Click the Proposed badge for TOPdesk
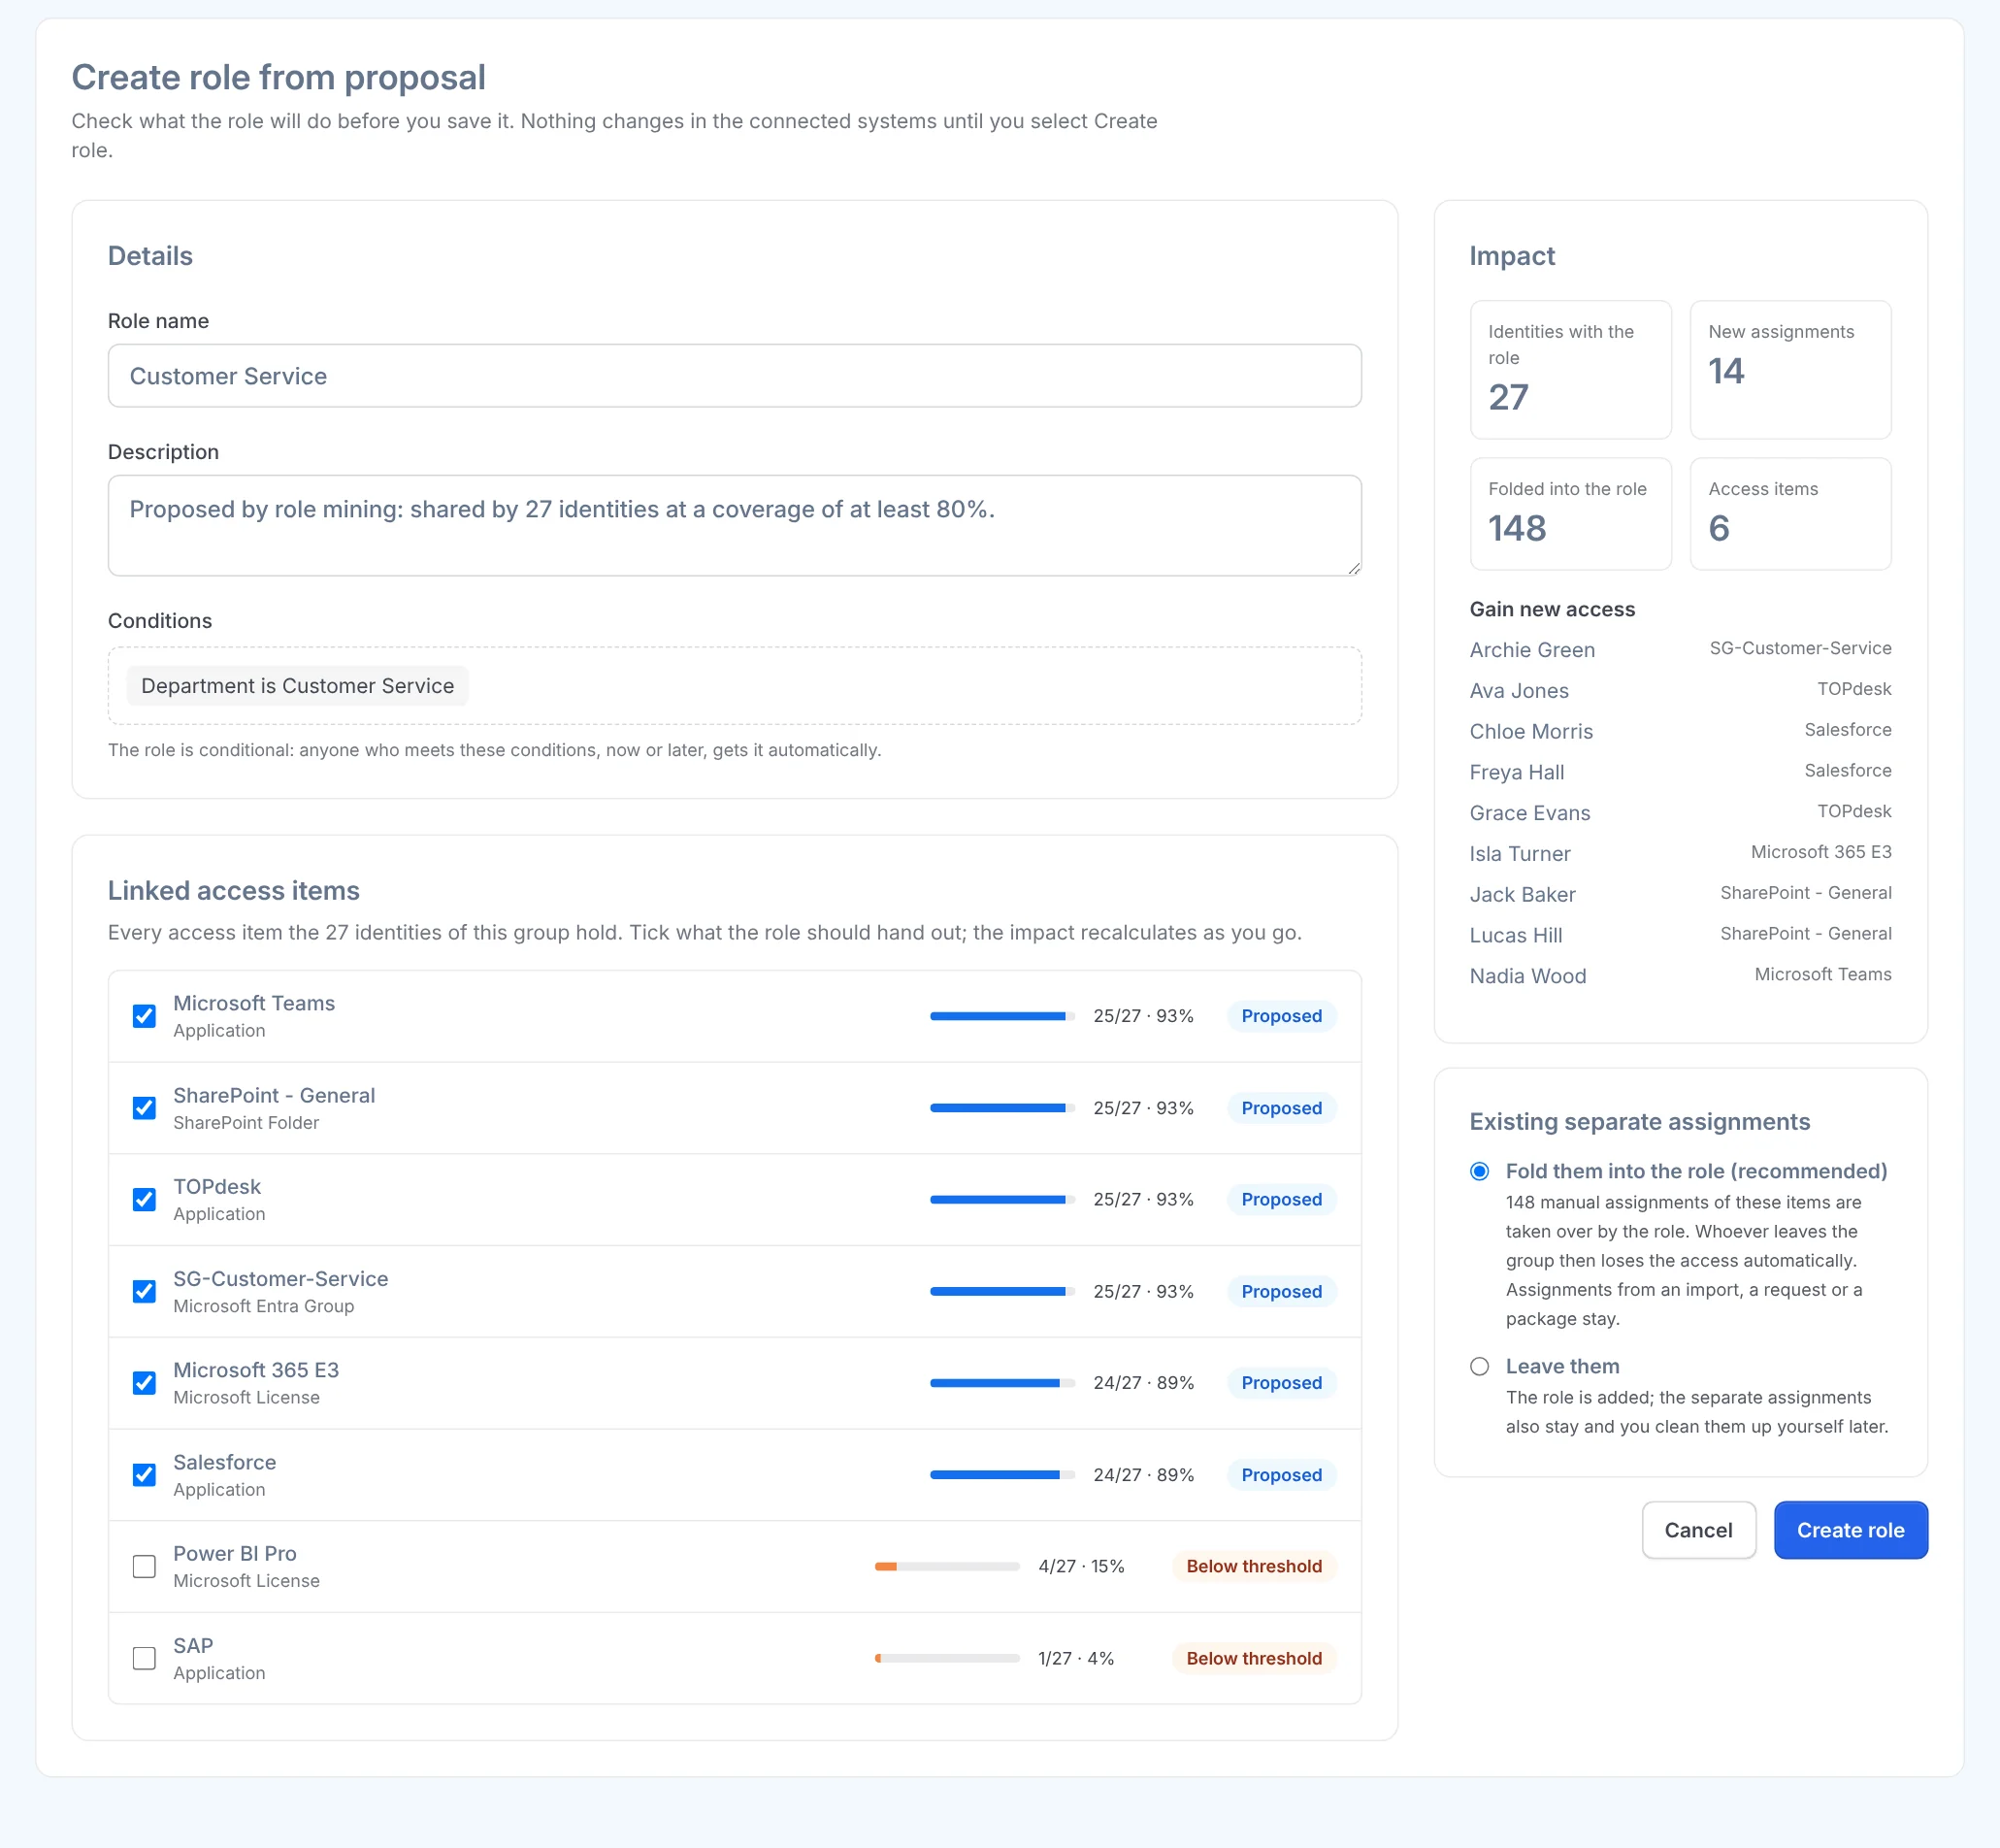Viewport: 2000px width, 1848px height. click(1282, 1199)
